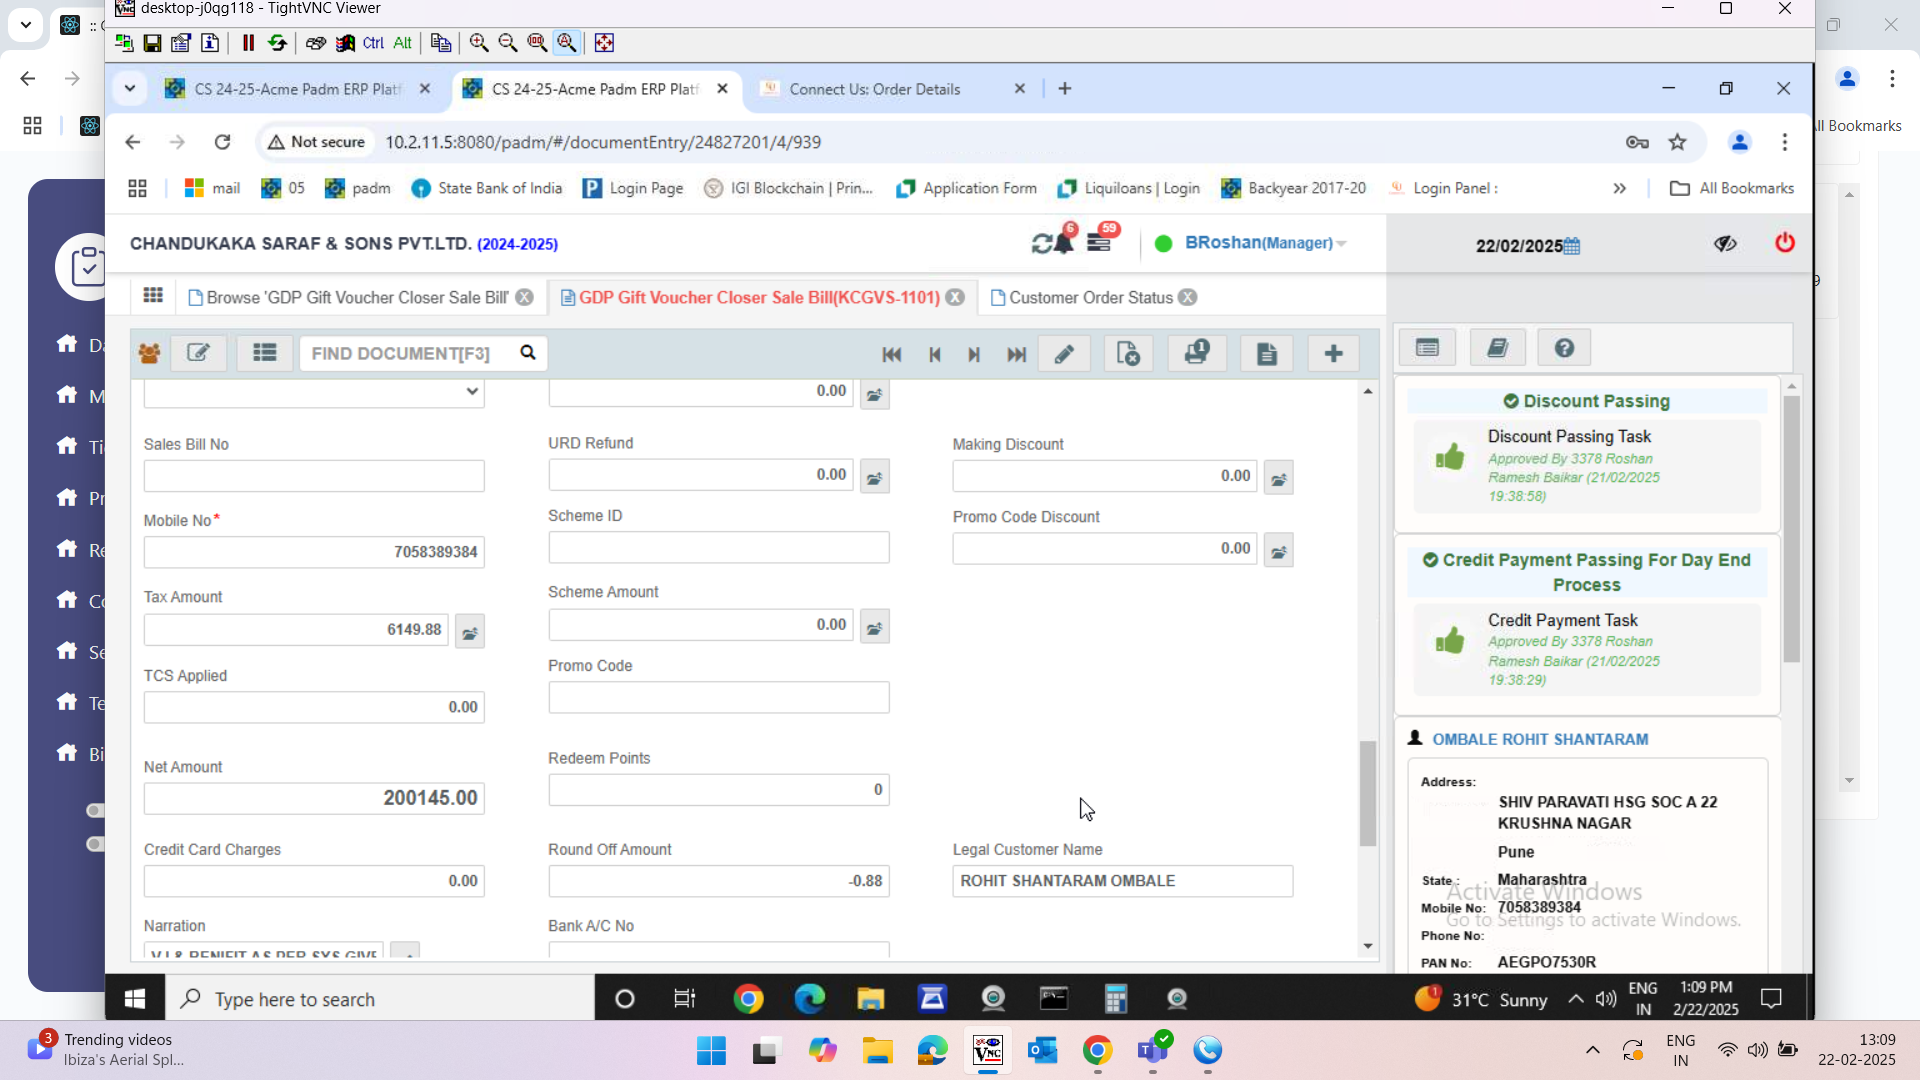Click the plus add new document icon
Screen dimensions: 1920x1080
click(1333, 354)
